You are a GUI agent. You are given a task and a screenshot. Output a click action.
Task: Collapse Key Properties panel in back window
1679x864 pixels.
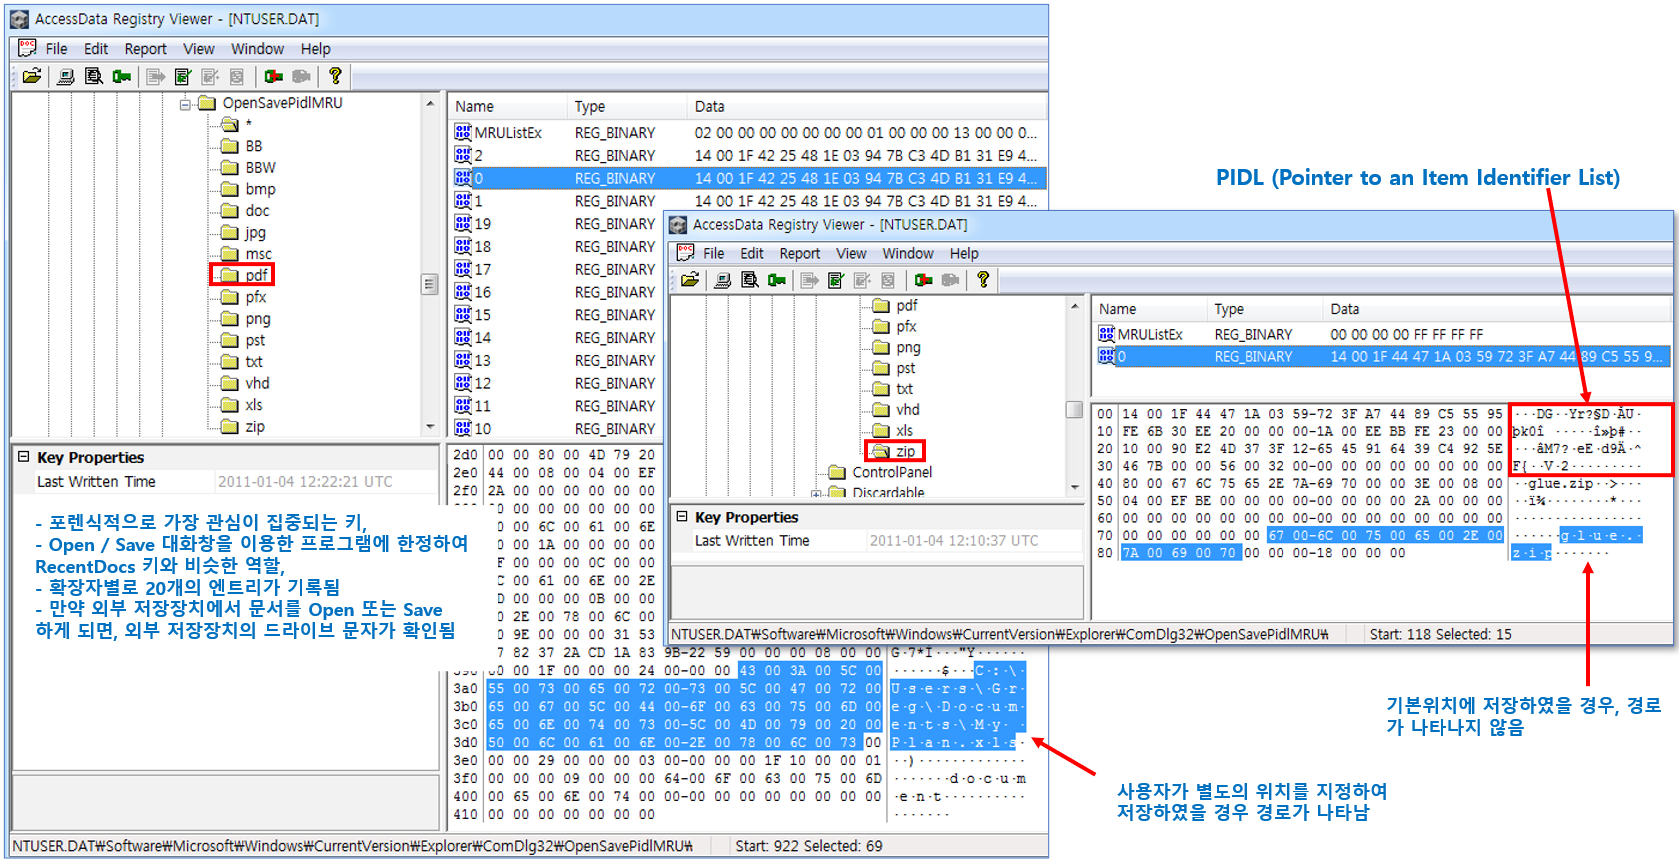click(24, 456)
